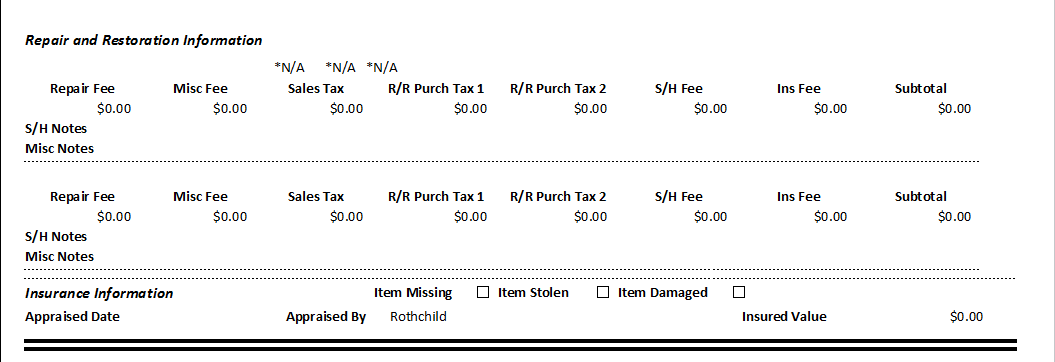Select the first S/H Fee amount
Viewport: 1055px width, 362px height.
click(x=710, y=108)
